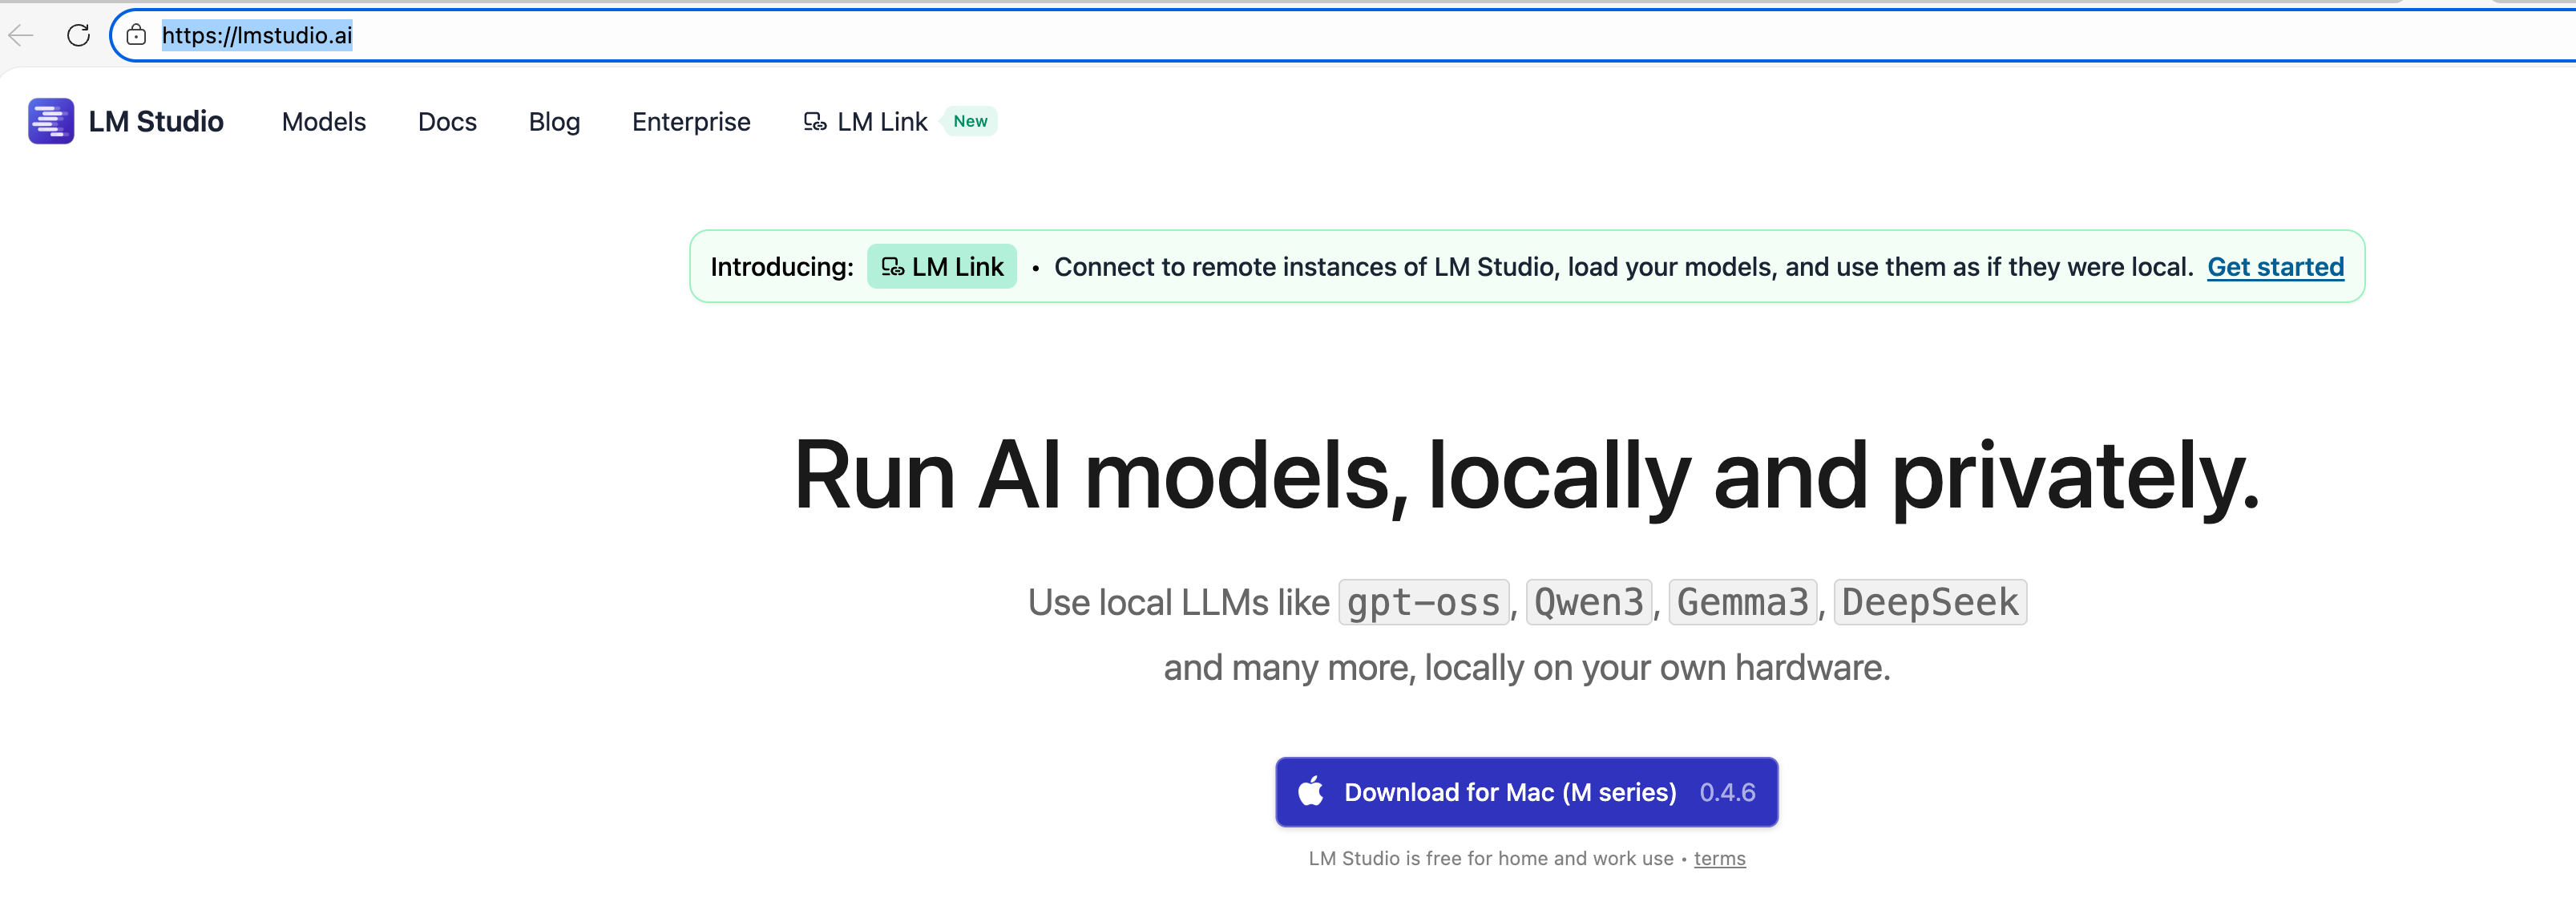
Task: Click the LM Studio purple logo icon
Action: 51,121
